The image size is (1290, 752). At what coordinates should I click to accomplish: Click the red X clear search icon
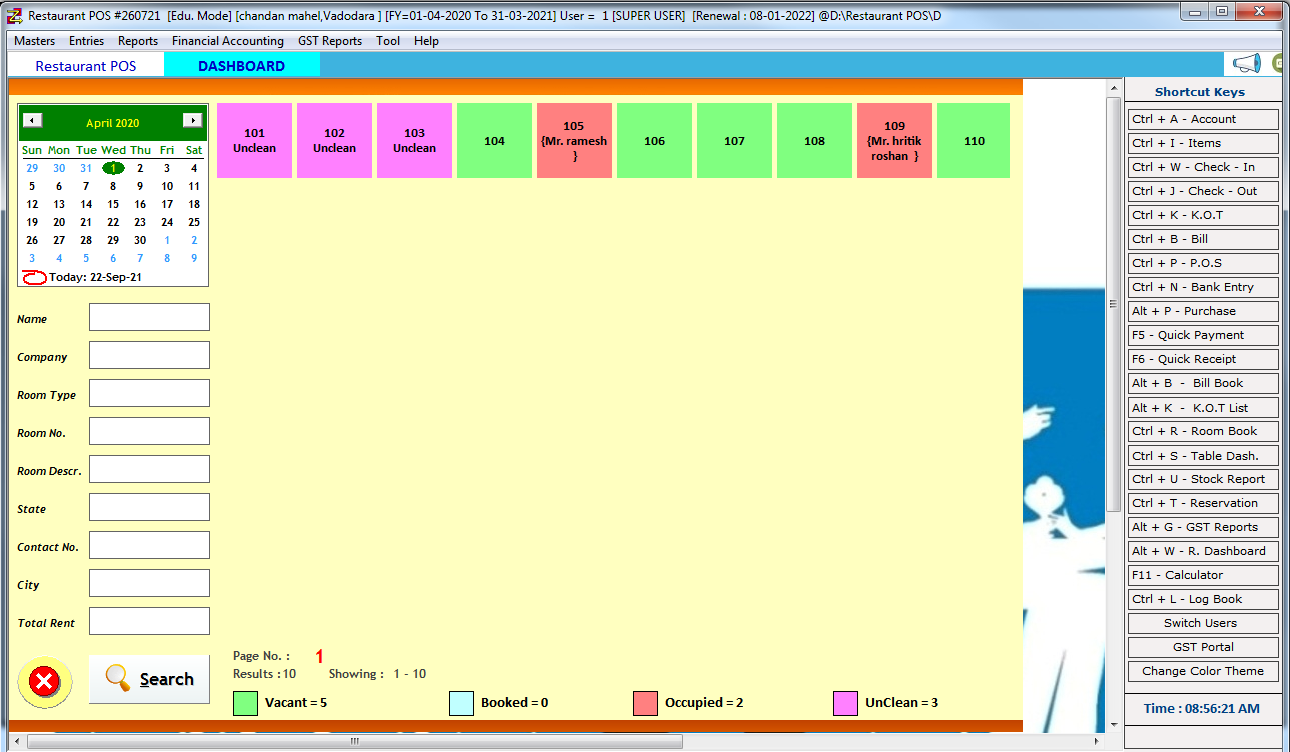44,680
